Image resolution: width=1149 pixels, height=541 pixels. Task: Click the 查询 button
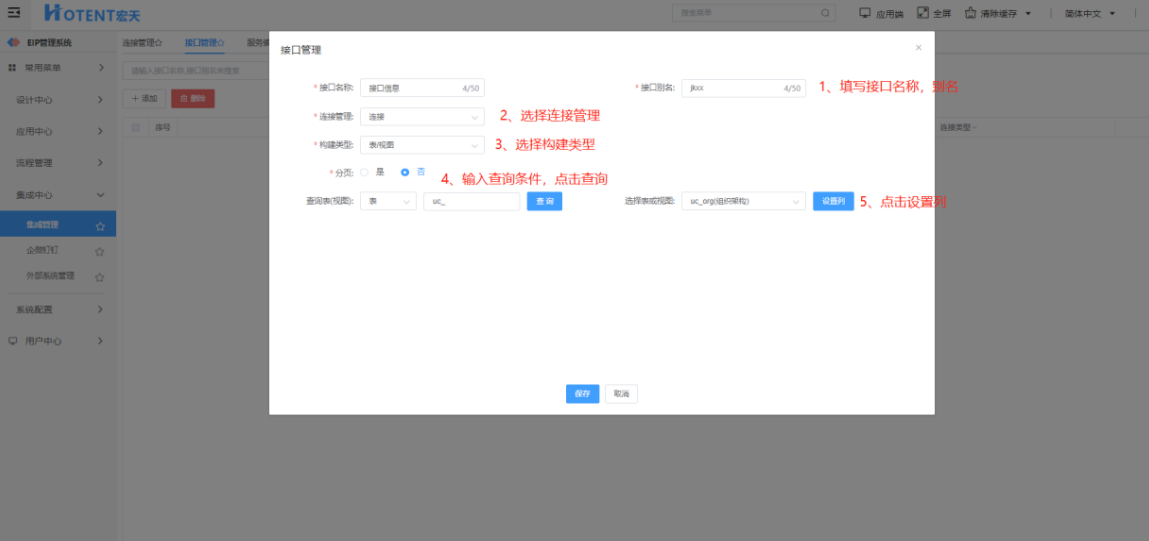(x=544, y=201)
